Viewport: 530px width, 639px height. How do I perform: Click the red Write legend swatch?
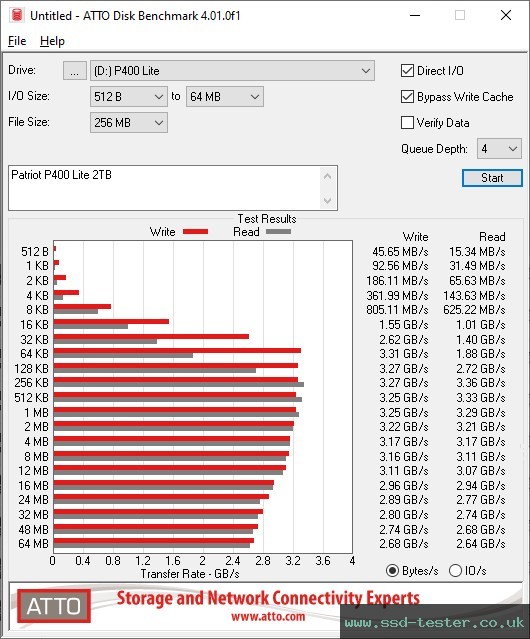tap(196, 232)
